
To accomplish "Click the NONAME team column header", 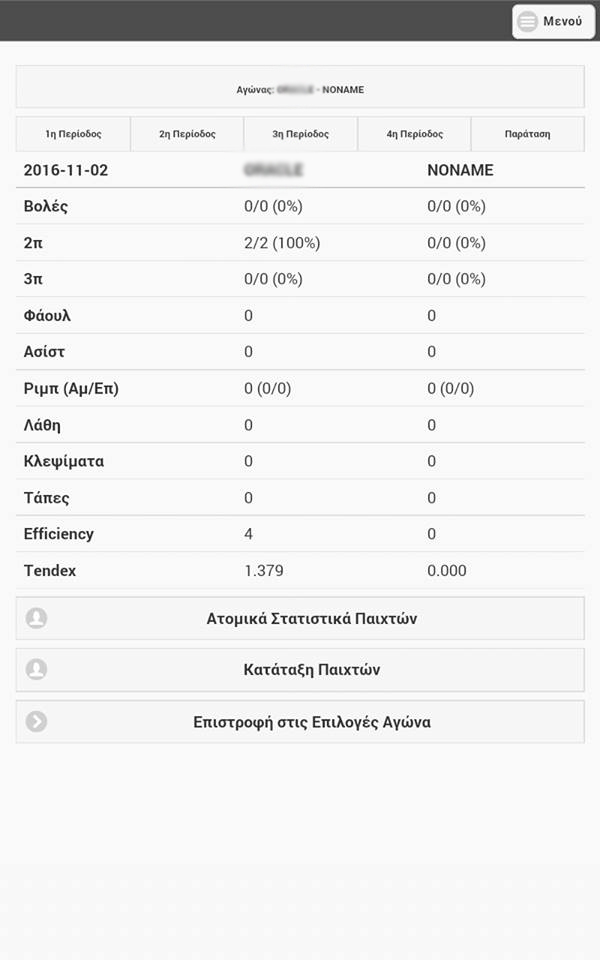I will (460, 170).
